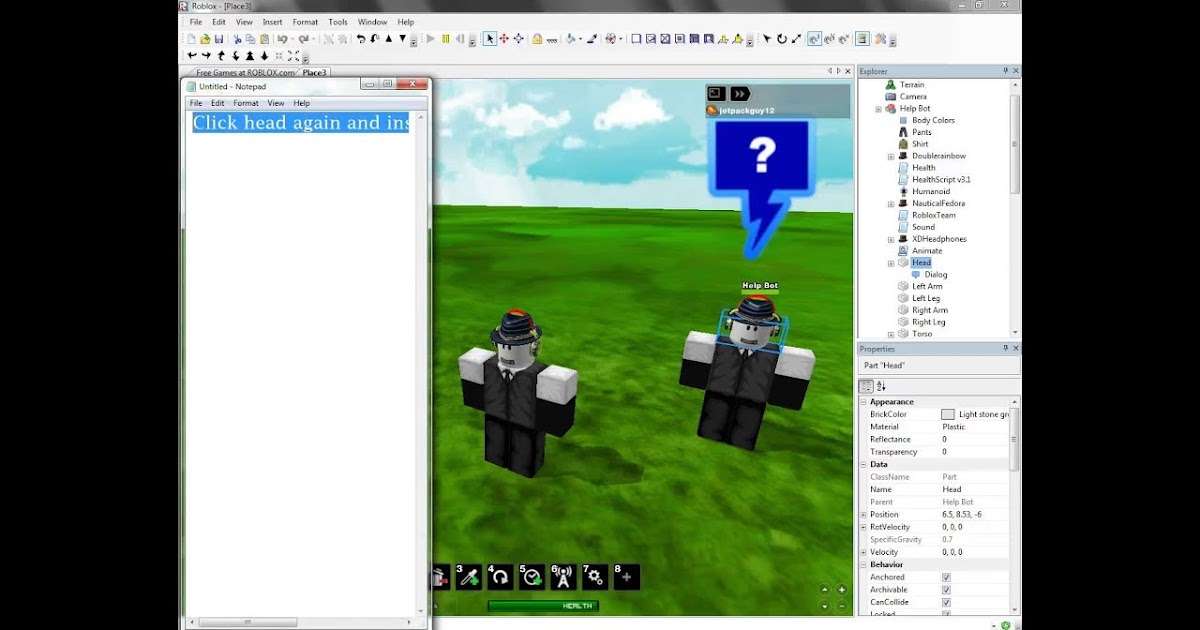Open the Window menu in Roblox Studio
The width and height of the screenshot is (1200, 630).
(372, 22)
